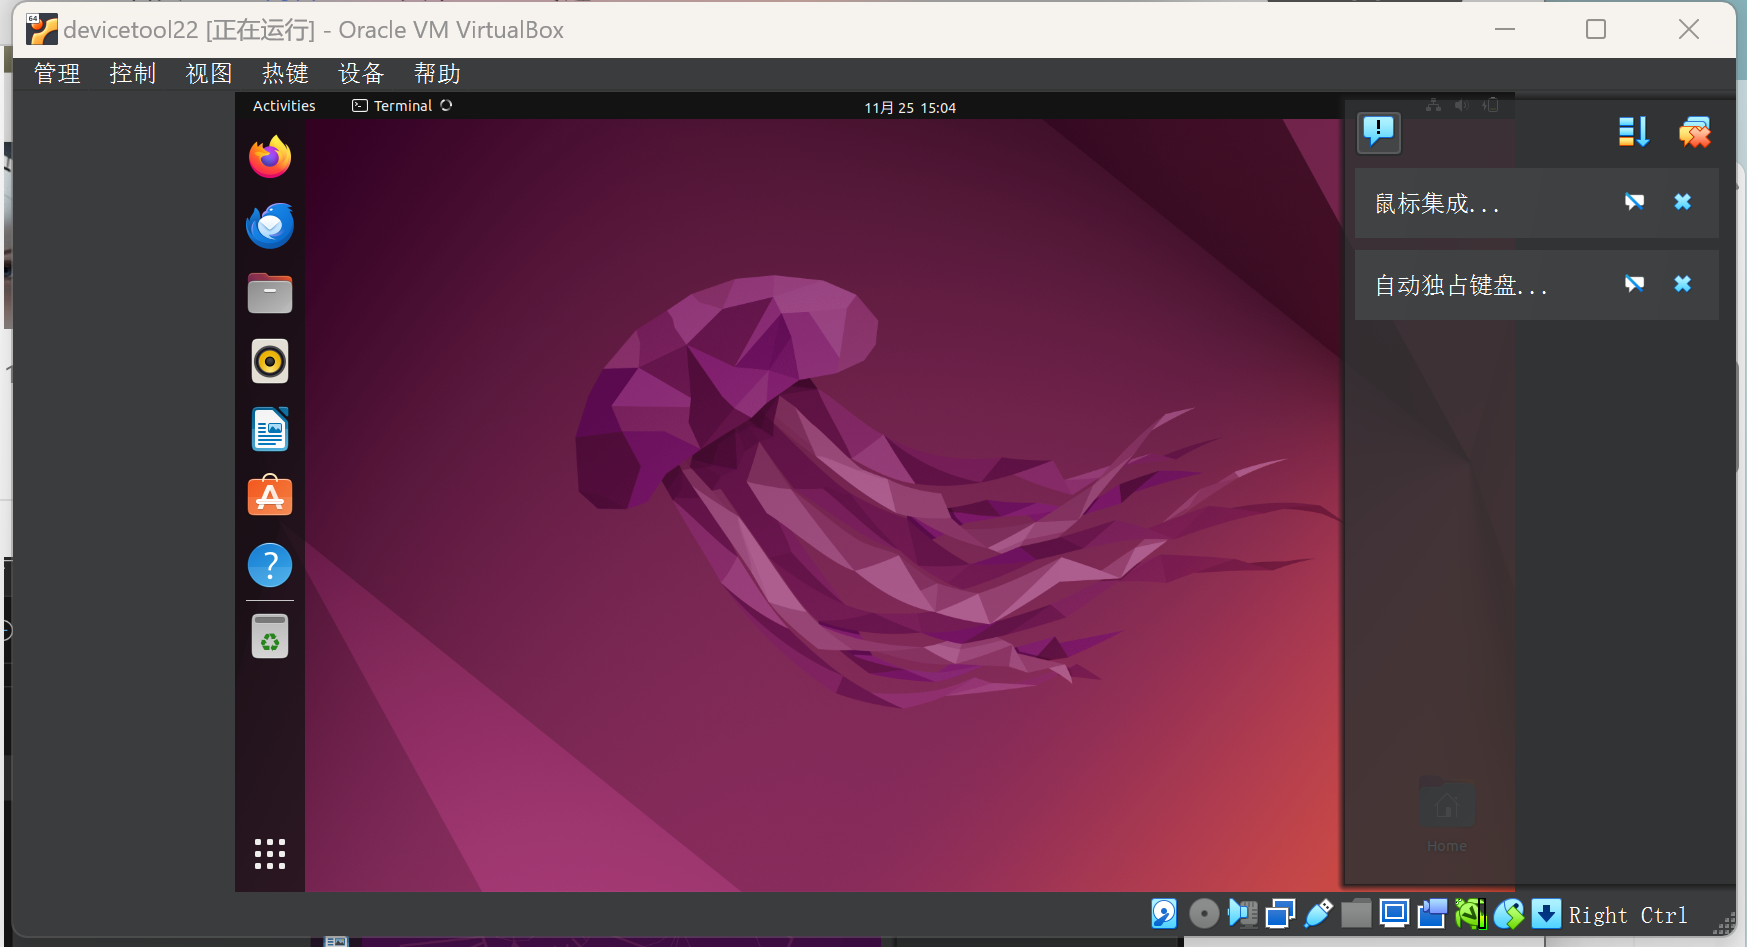The width and height of the screenshot is (1747, 947).
Task: Delete all notifications with the red X icon
Action: (x=1695, y=132)
